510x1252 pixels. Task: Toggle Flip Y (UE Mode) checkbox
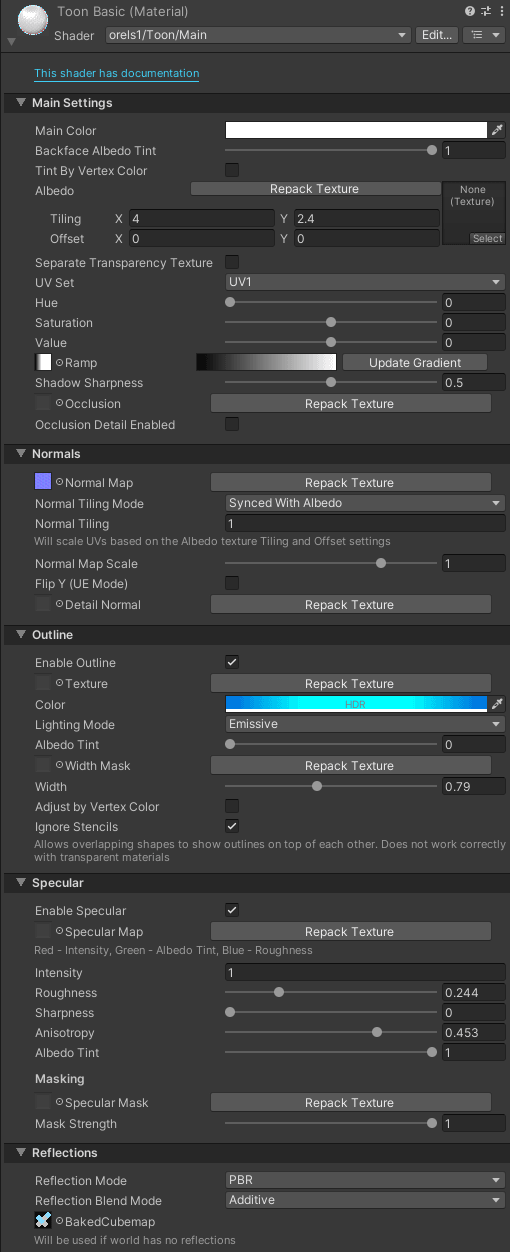click(232, 583)
